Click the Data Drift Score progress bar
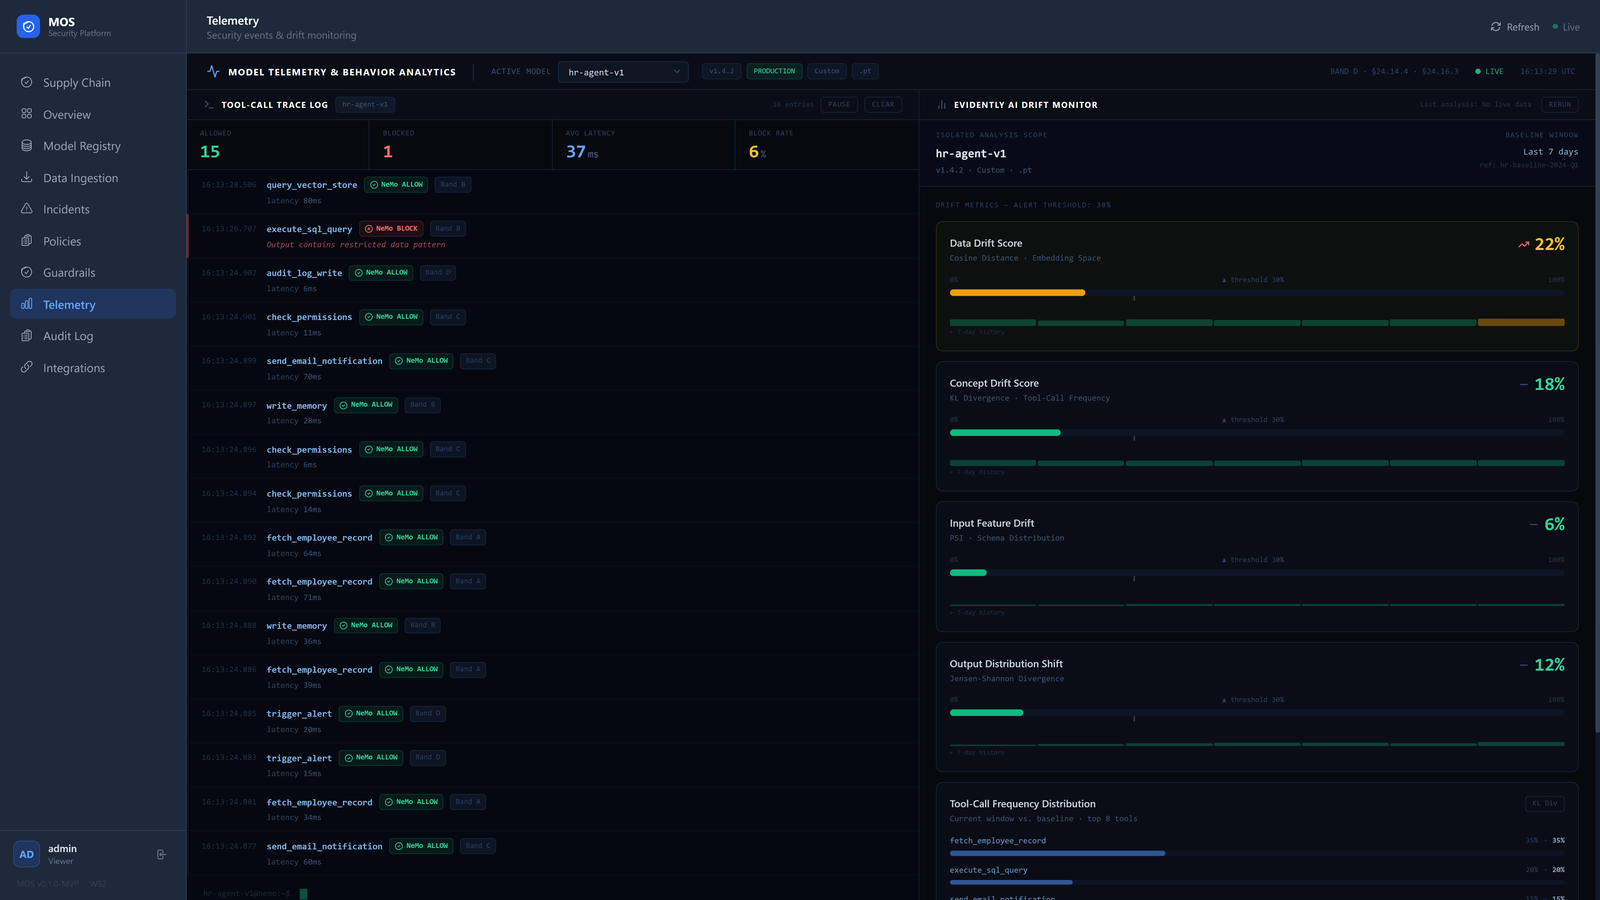 click(x=1257, y=293)
